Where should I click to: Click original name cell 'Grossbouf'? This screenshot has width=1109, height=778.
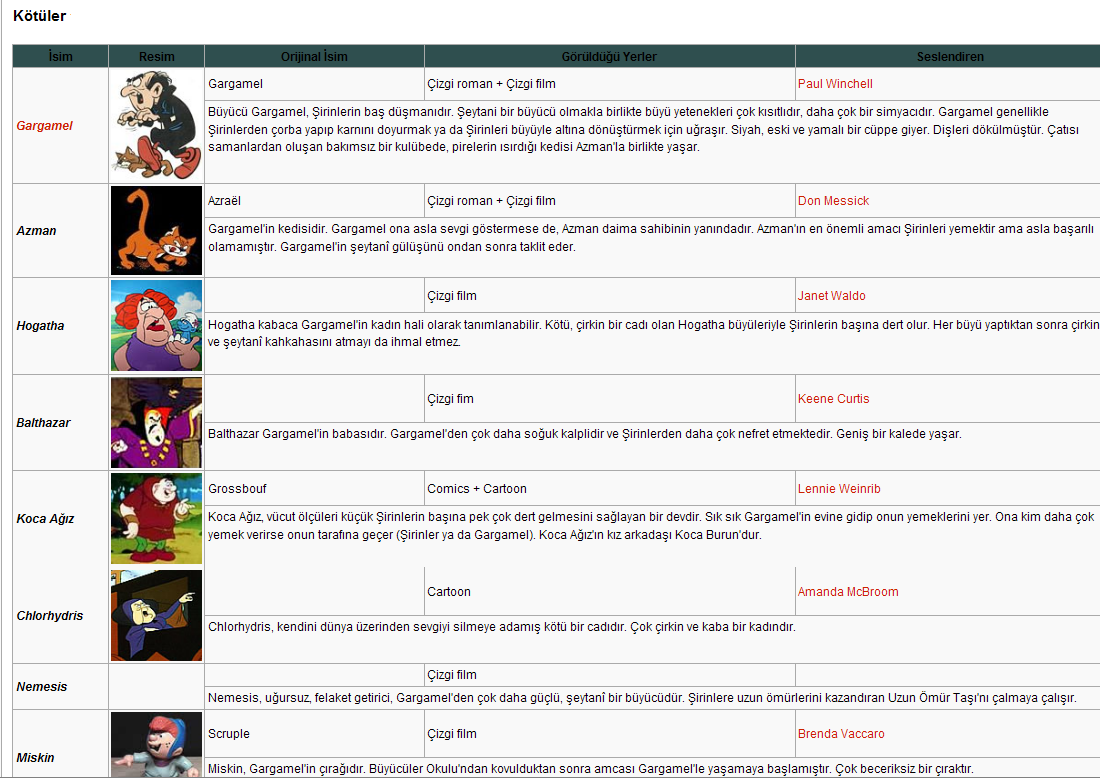click(314, 489)
